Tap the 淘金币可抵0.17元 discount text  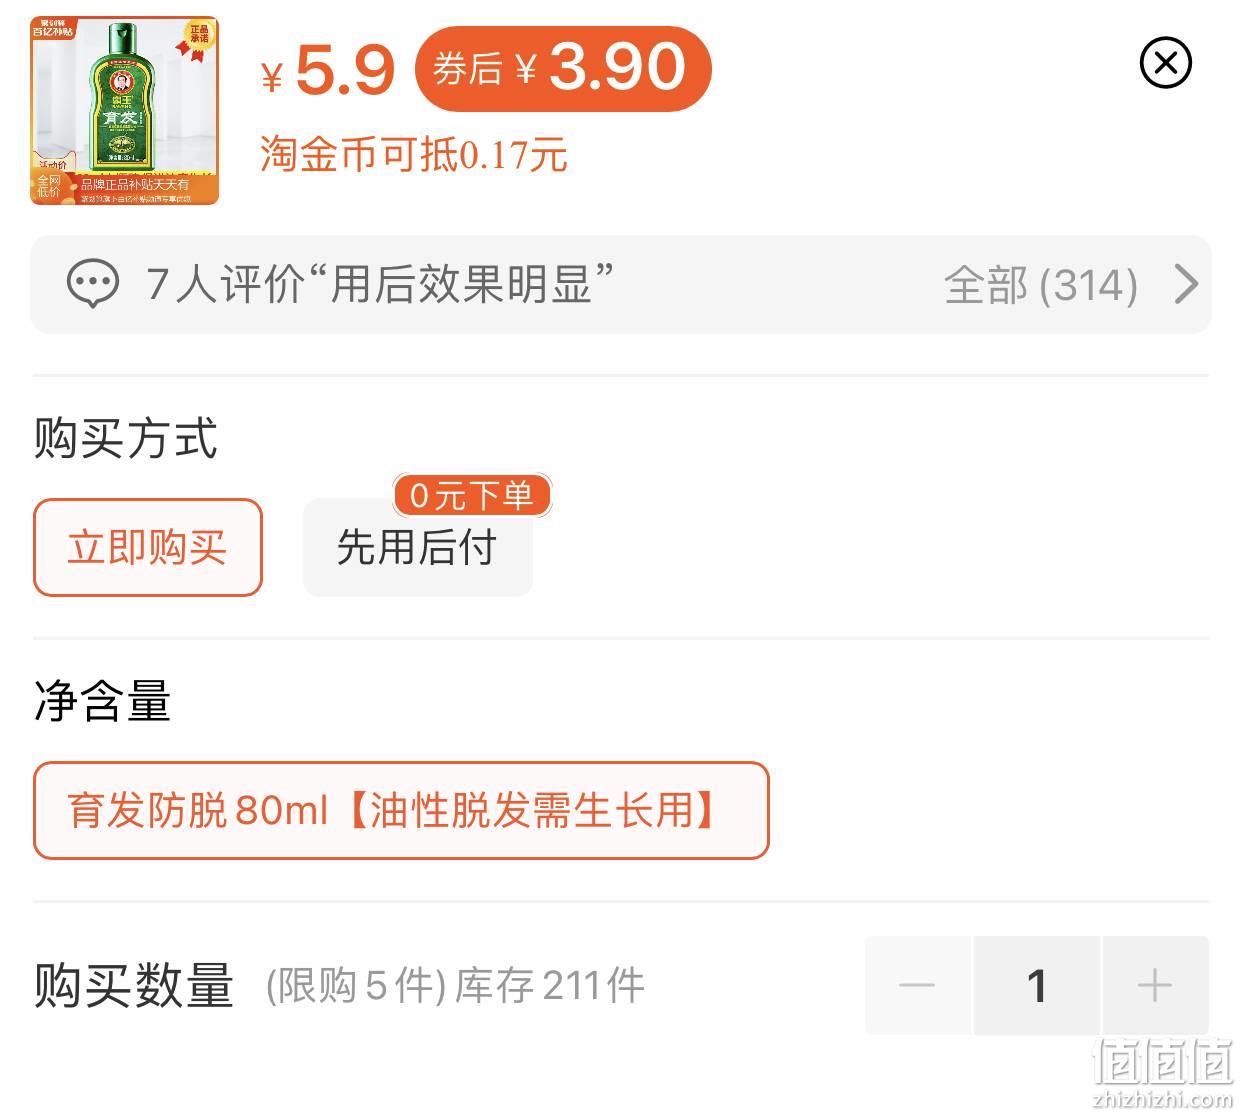click(x=414, y=155)
